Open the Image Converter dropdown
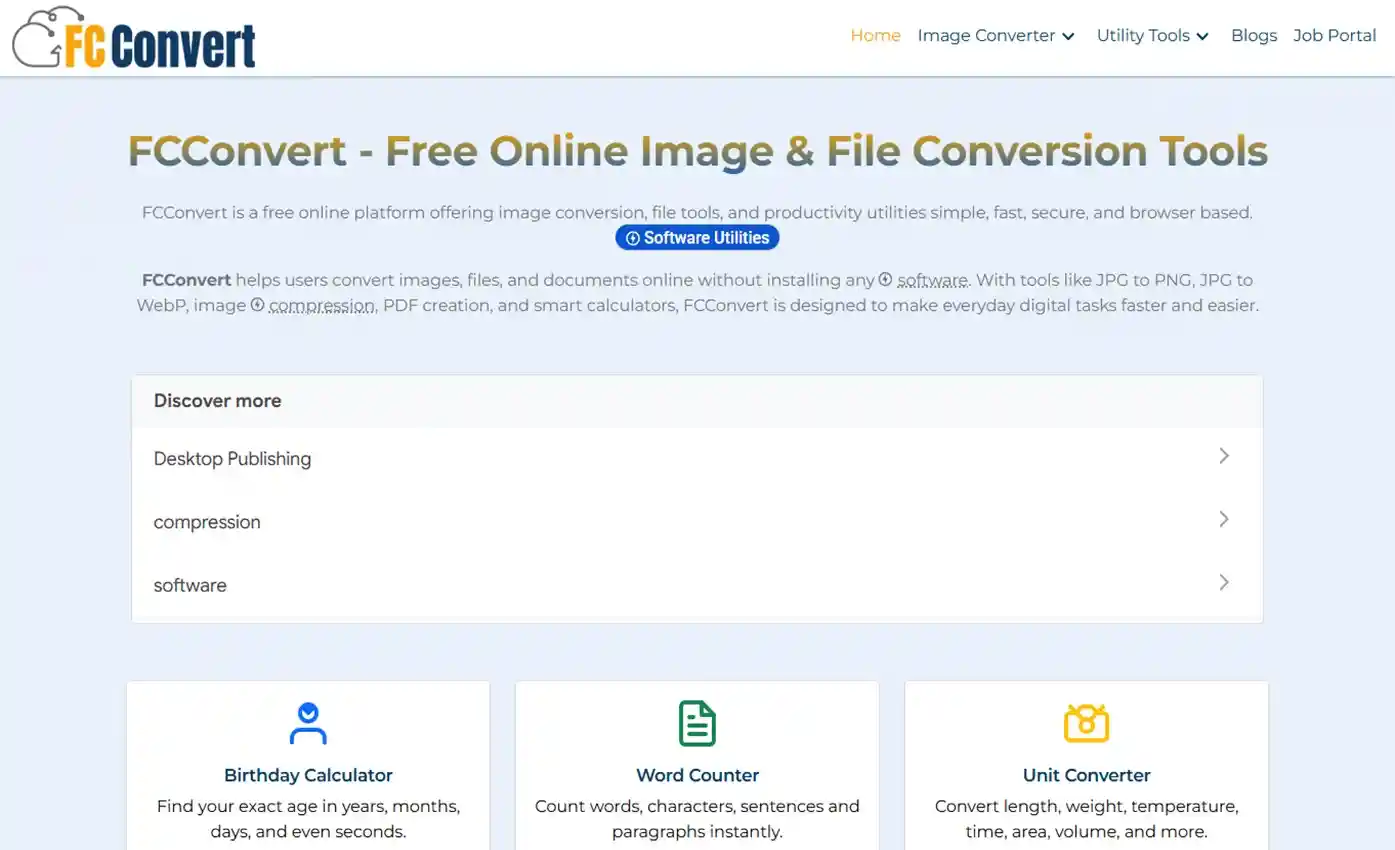This screenshot has height=850, width=1395. click(995, 35)
